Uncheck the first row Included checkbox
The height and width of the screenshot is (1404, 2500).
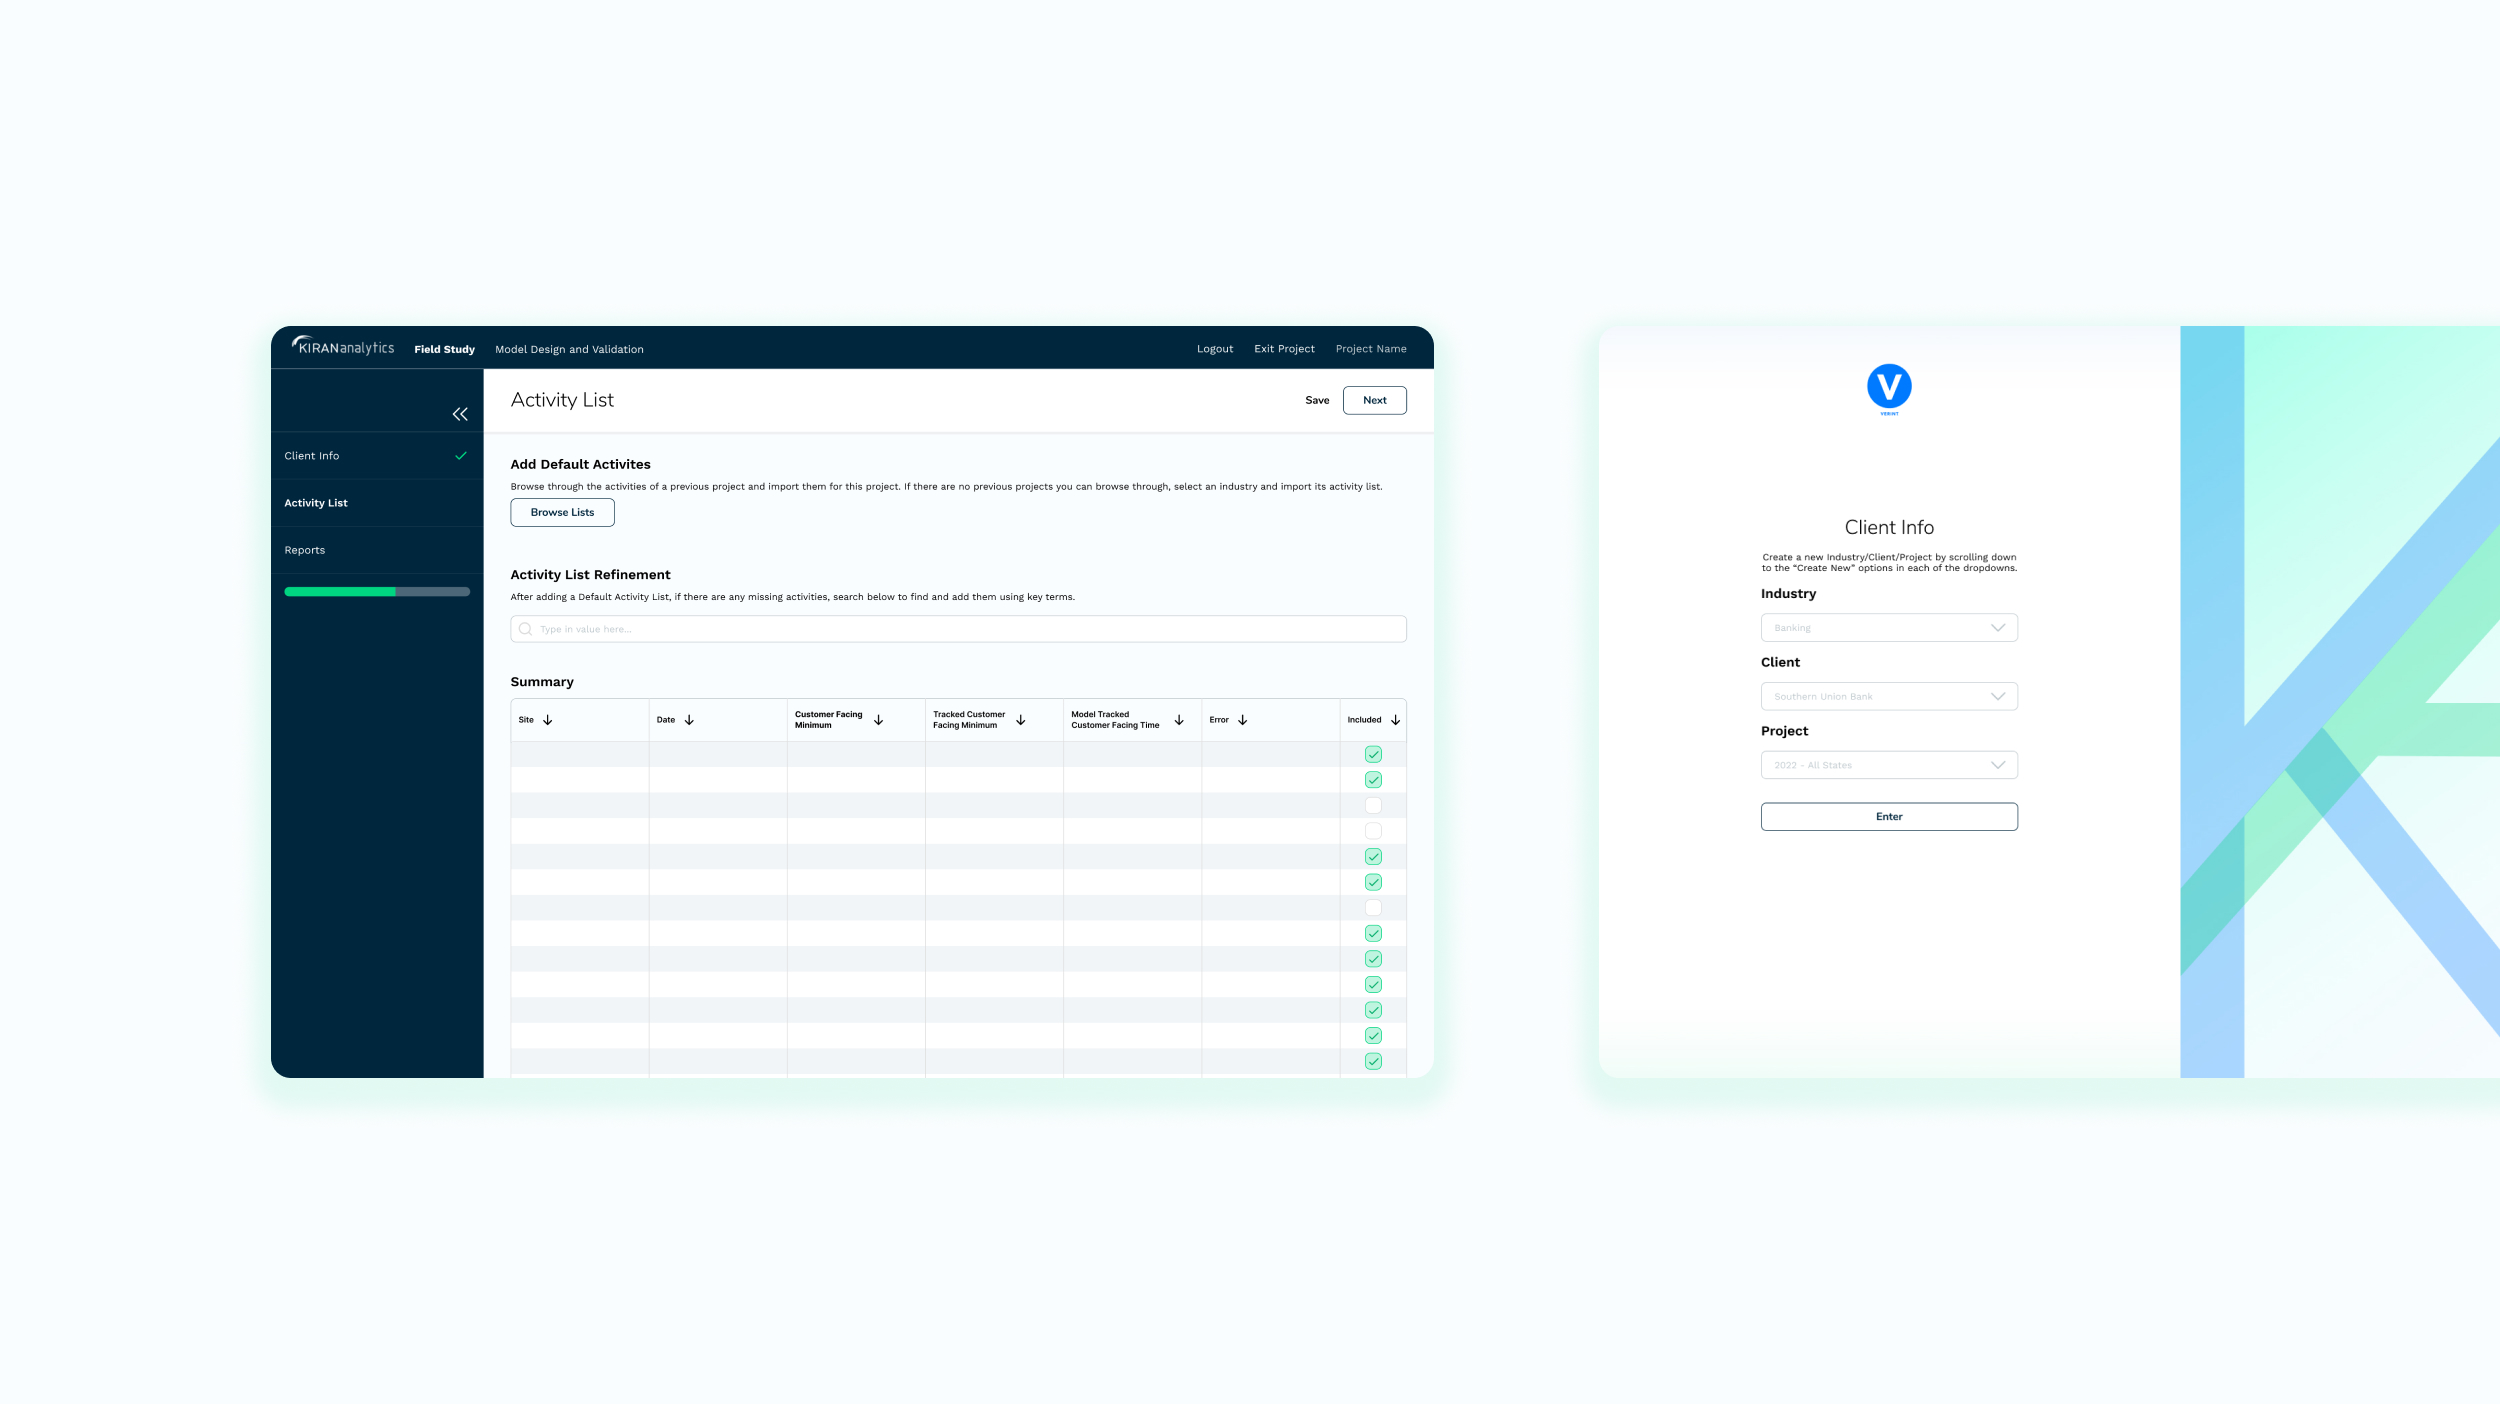pos(1373,754)
